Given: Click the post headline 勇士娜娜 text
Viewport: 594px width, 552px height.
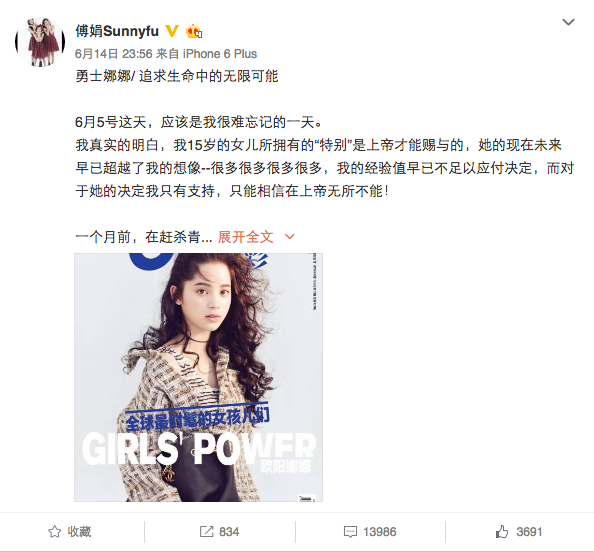Looking at the screenshot, I should tap(103, 77).
